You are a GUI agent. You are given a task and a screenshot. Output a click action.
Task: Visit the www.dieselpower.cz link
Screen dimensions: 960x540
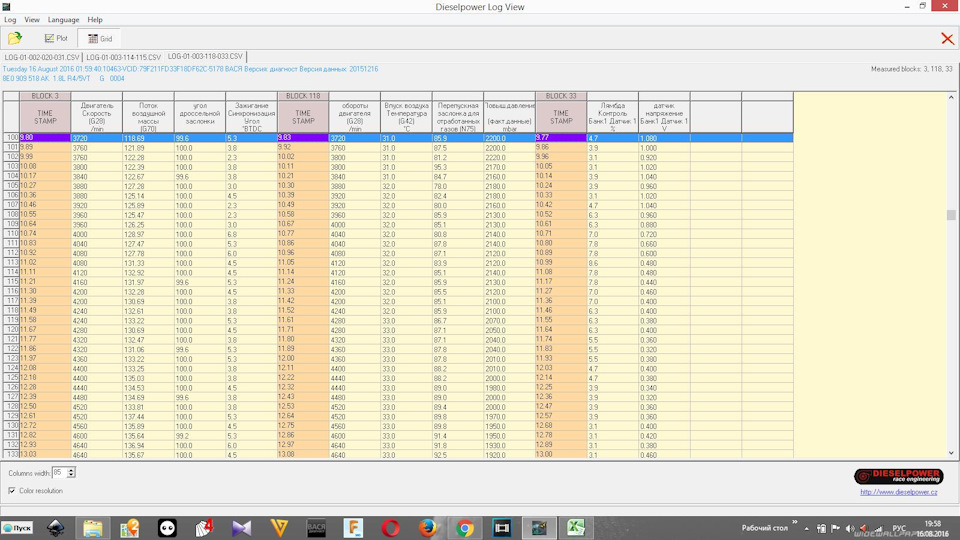click(900, 492)
